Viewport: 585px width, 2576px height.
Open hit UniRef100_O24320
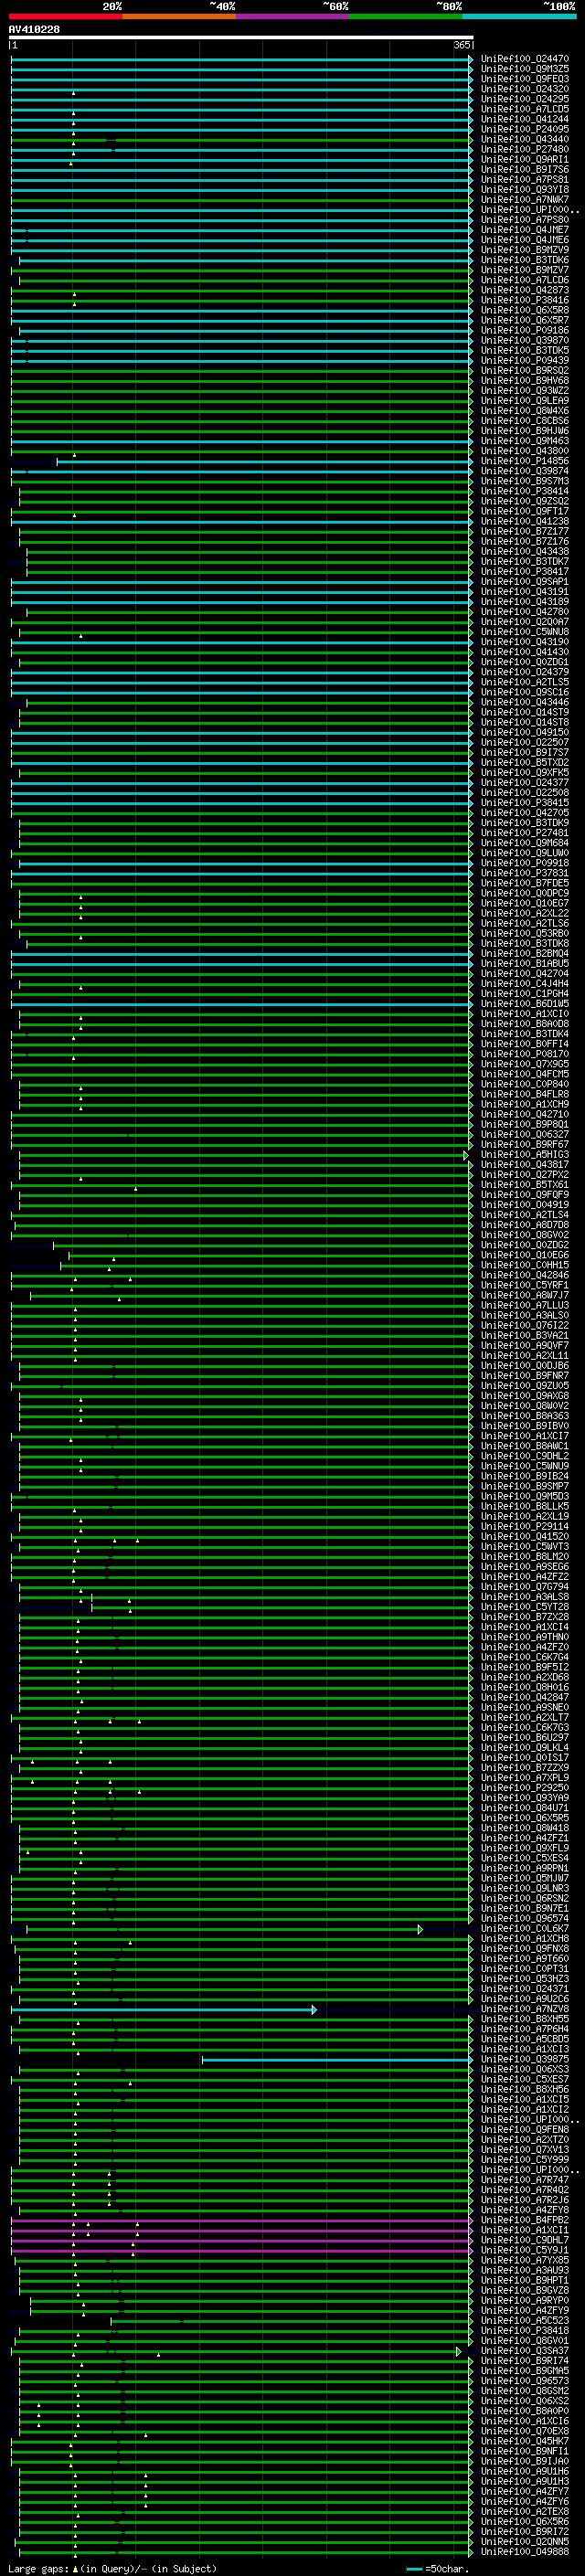[x=525, y=89]
